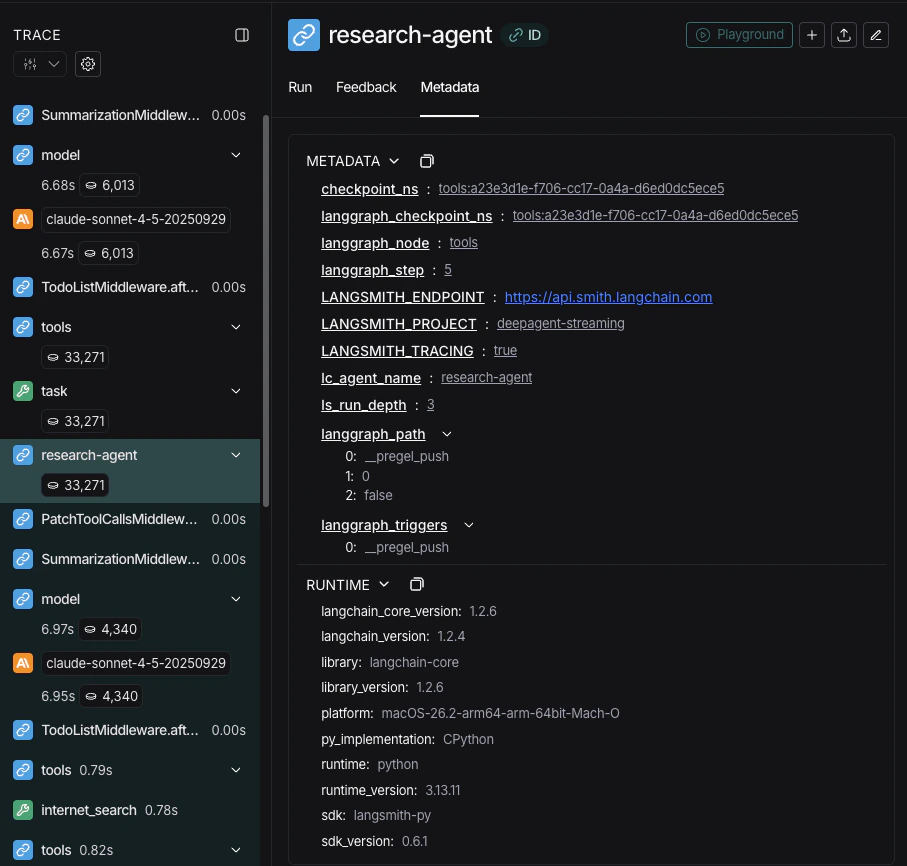
Task: Click the langgraph_step key label
Action: [373, 270]
